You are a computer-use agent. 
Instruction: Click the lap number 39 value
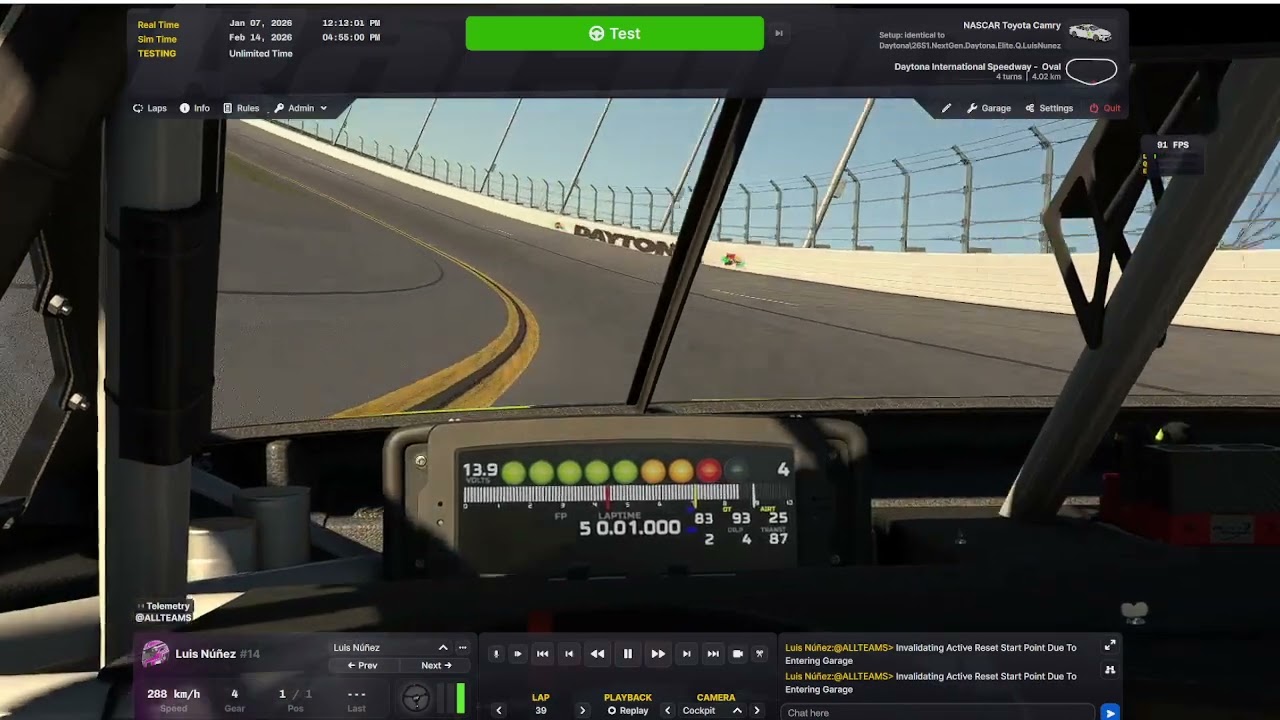coord(541,711)
